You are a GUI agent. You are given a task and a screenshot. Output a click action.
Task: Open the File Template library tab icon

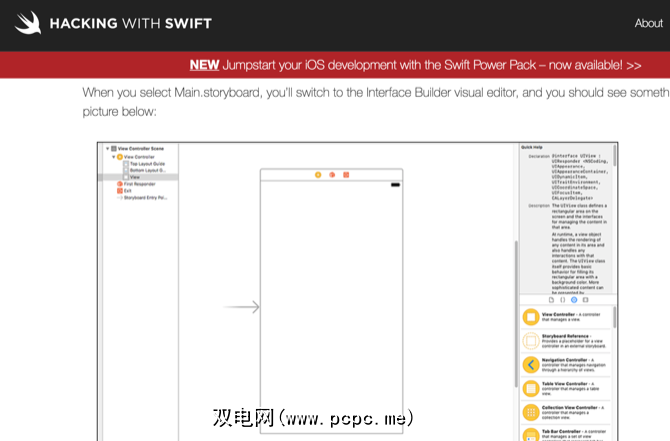[551, 300]
